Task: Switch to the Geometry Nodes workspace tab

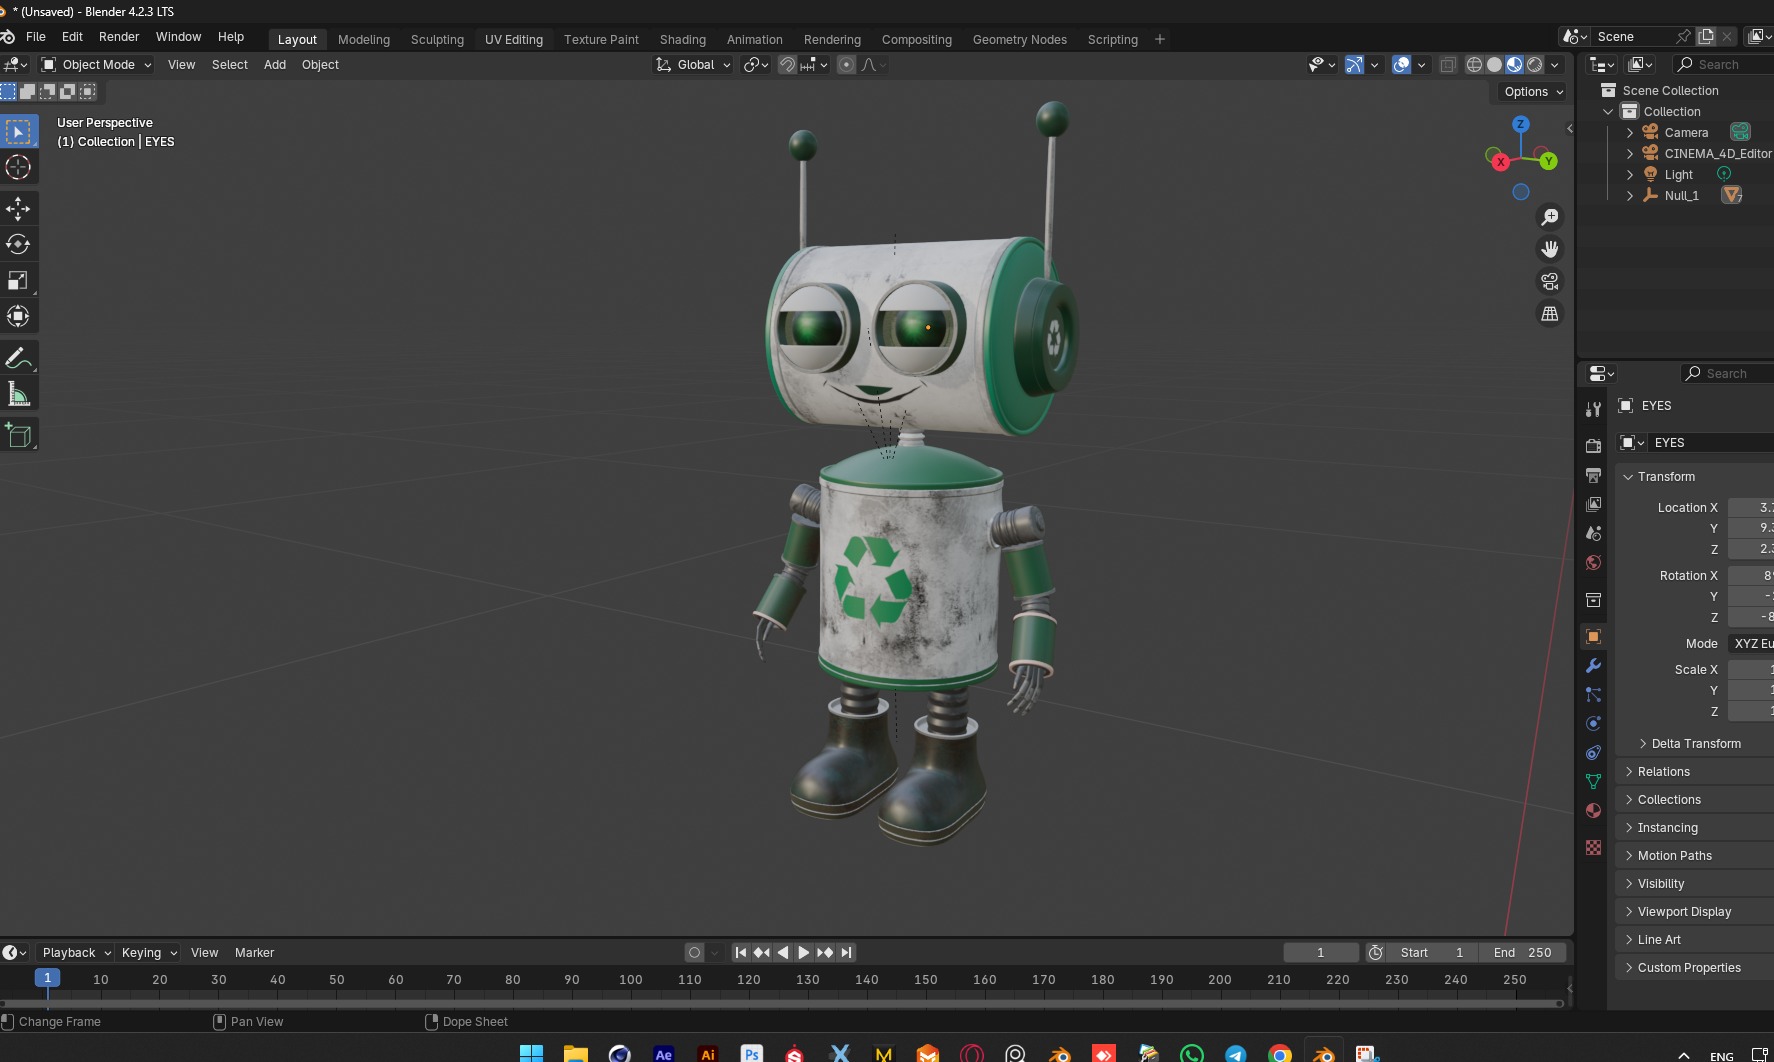Action: (1019, 39)
